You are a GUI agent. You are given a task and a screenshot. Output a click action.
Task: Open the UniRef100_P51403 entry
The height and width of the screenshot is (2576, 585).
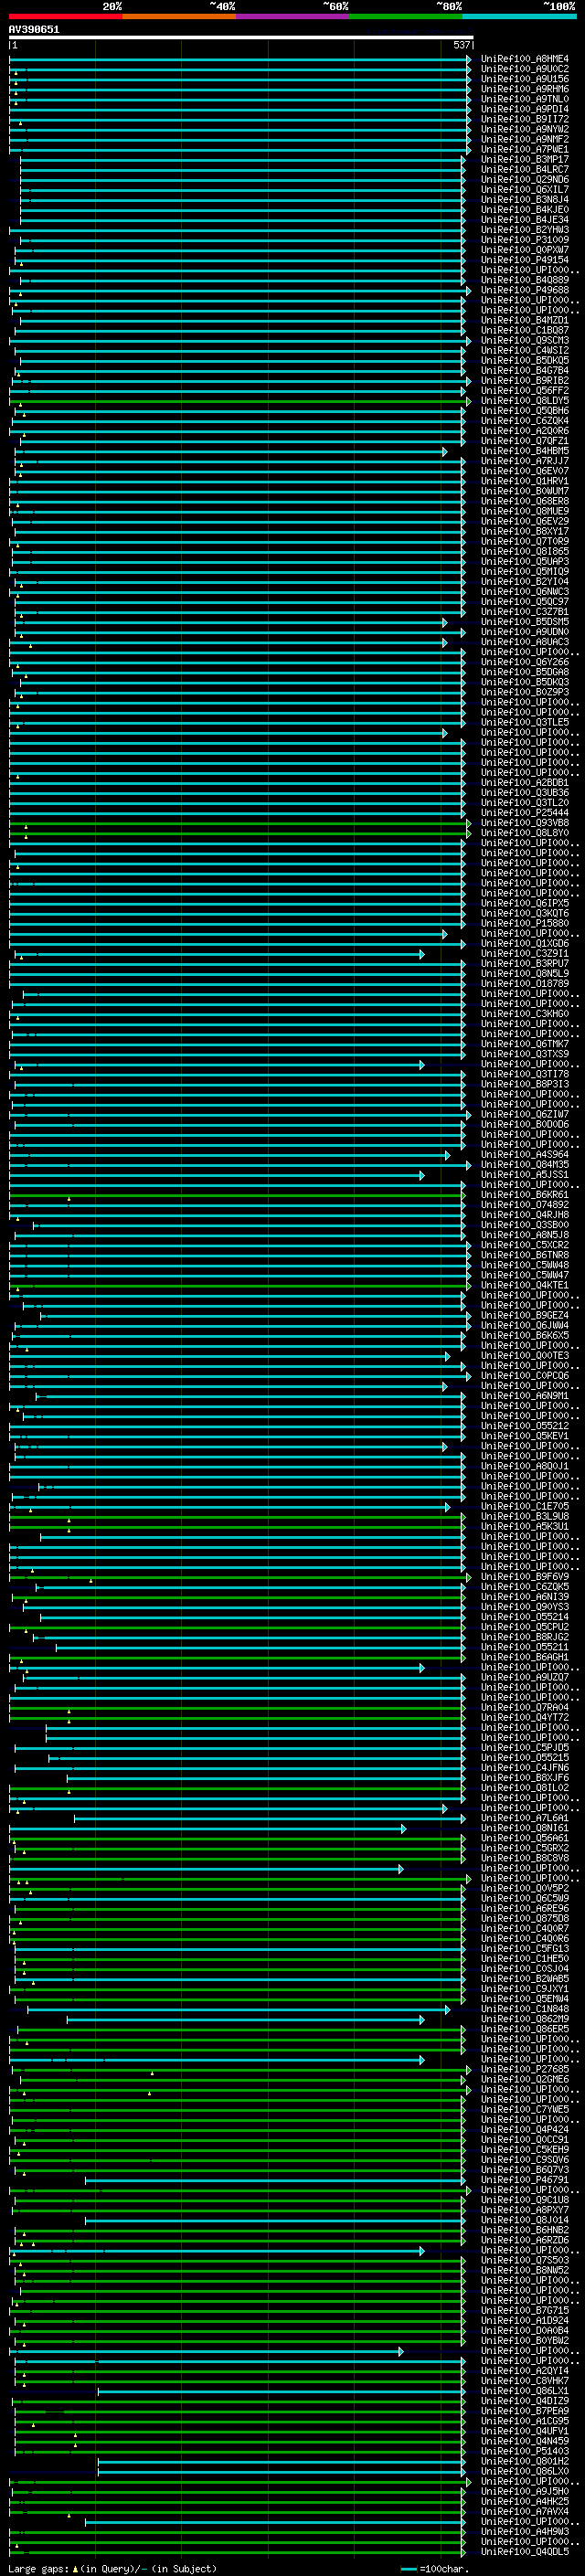[x=525, y=2451]
